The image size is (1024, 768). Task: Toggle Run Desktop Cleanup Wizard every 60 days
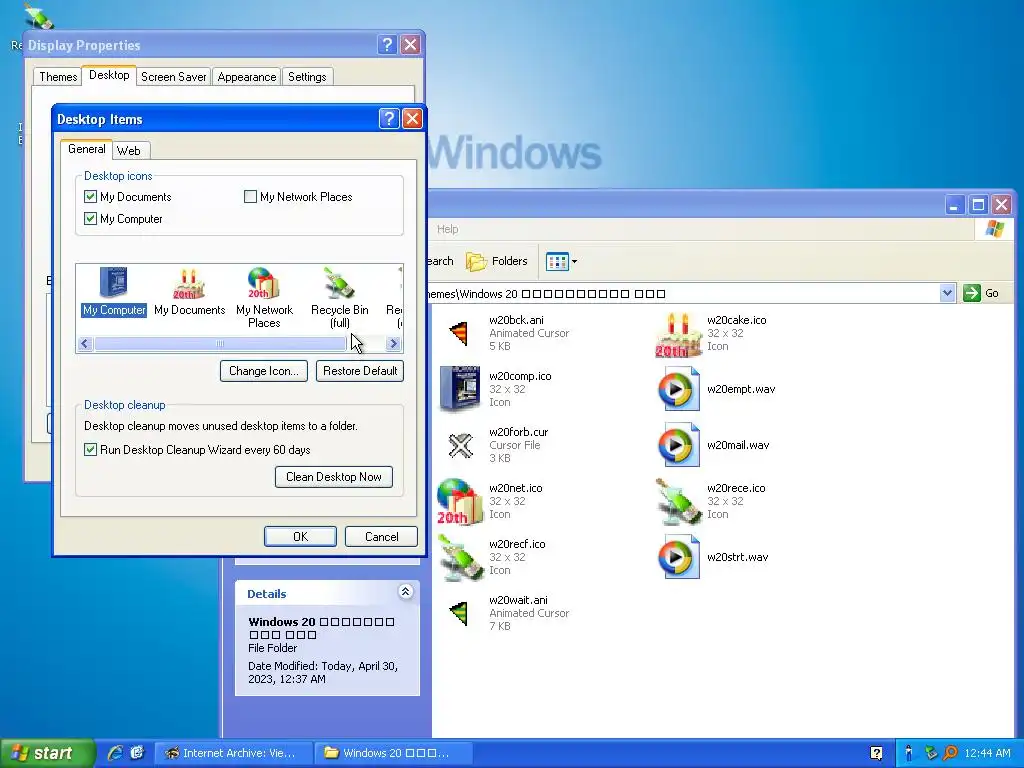coord(90,449)
